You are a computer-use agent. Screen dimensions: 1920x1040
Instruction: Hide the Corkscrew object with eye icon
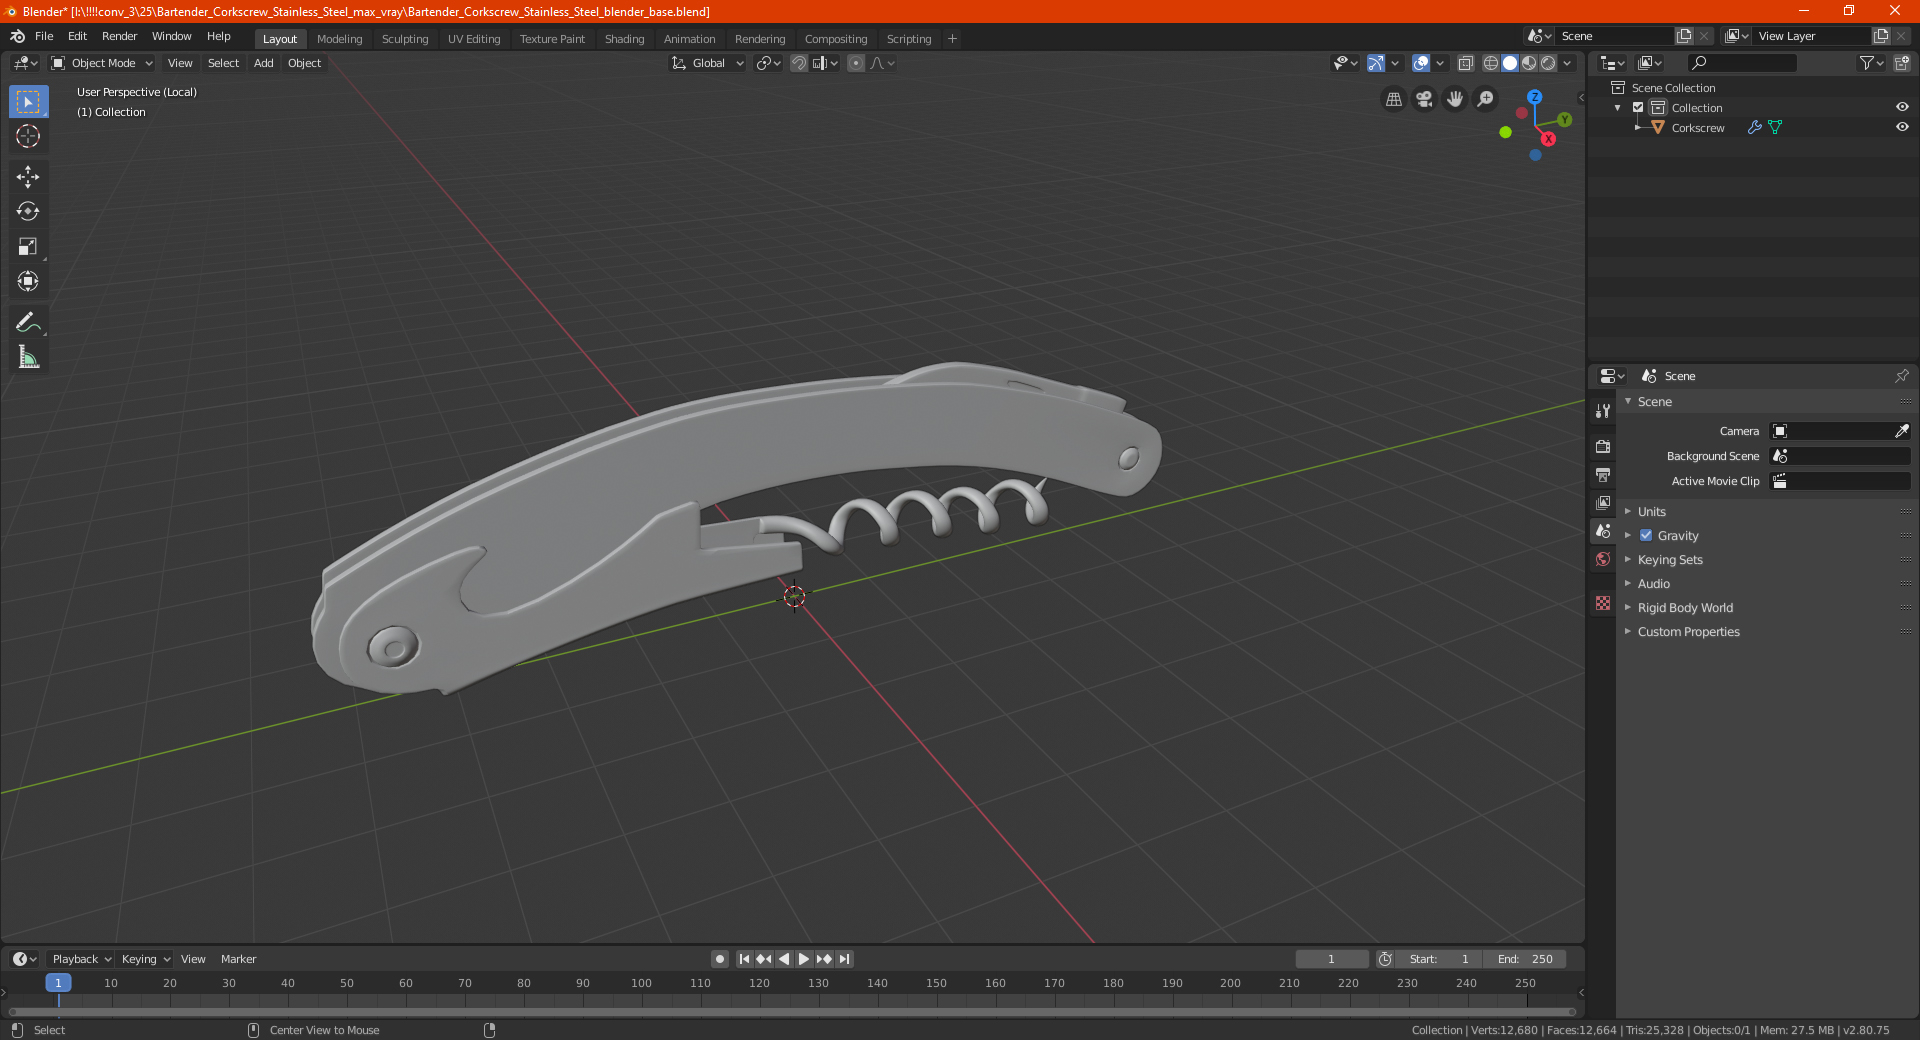[1902, 128]
